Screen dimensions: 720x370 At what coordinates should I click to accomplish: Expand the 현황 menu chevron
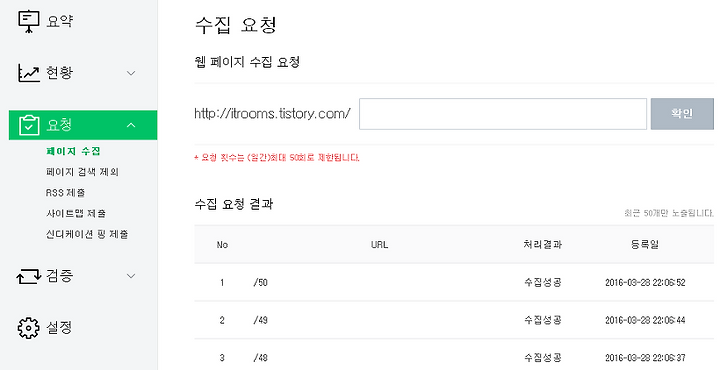tap(131, 73)
